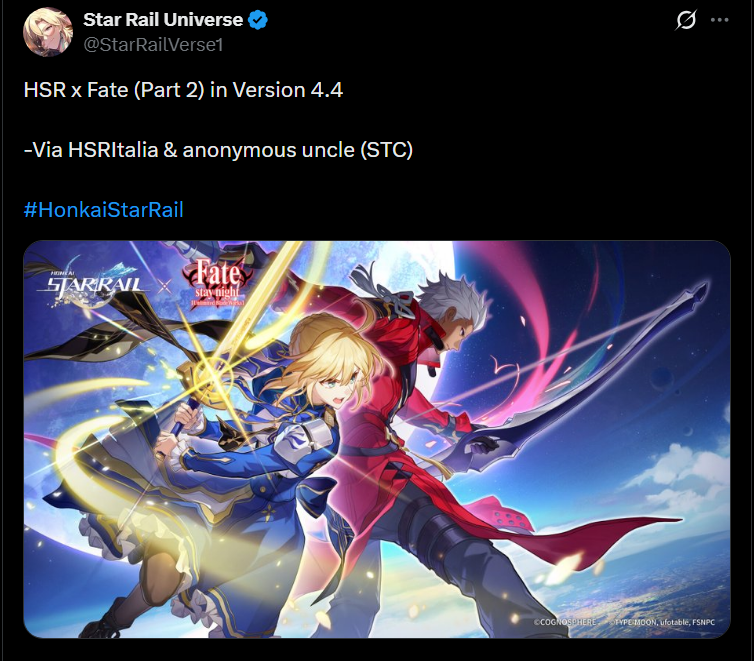Open the #HonkaiStarRail hashtag
The height and width of the screenshot is (661, 754).
coord(103,210)
